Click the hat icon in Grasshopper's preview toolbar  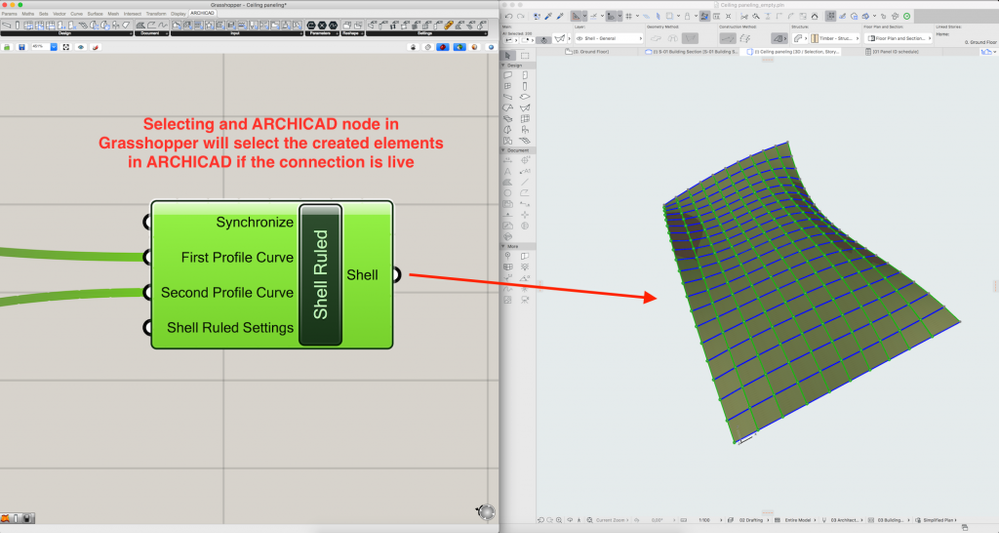(413, 47)
